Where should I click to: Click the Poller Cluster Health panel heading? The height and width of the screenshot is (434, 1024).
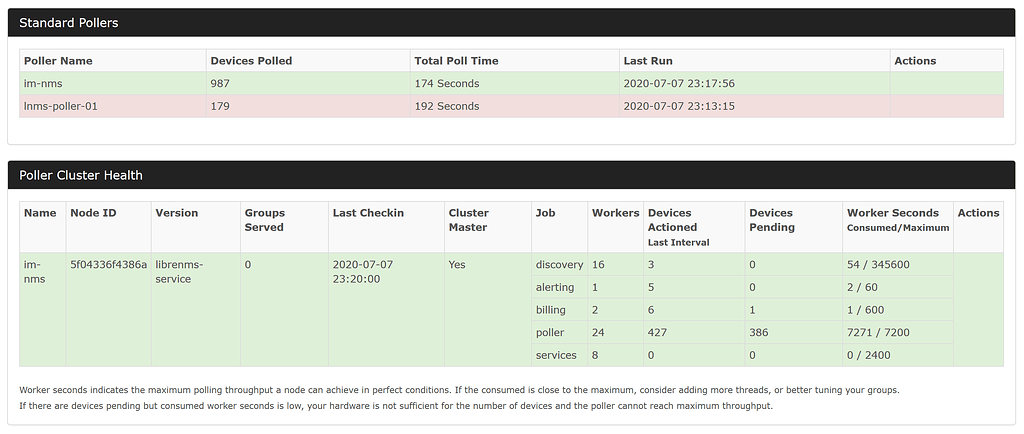point(81,175)
